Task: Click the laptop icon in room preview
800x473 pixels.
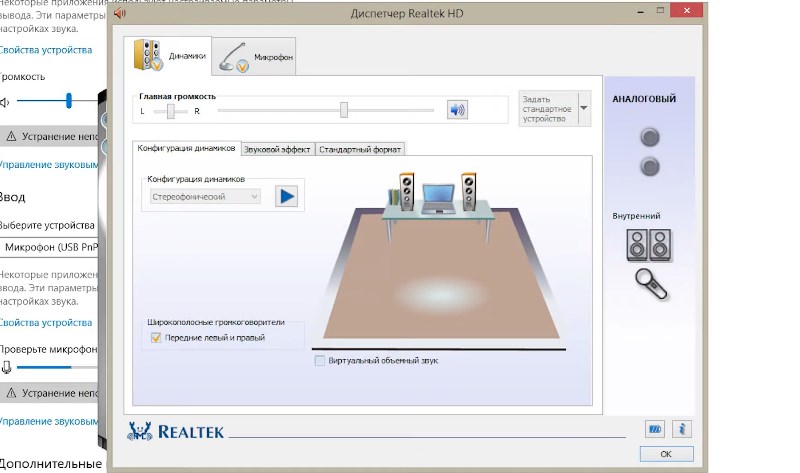Action: (x=438, y=199)
